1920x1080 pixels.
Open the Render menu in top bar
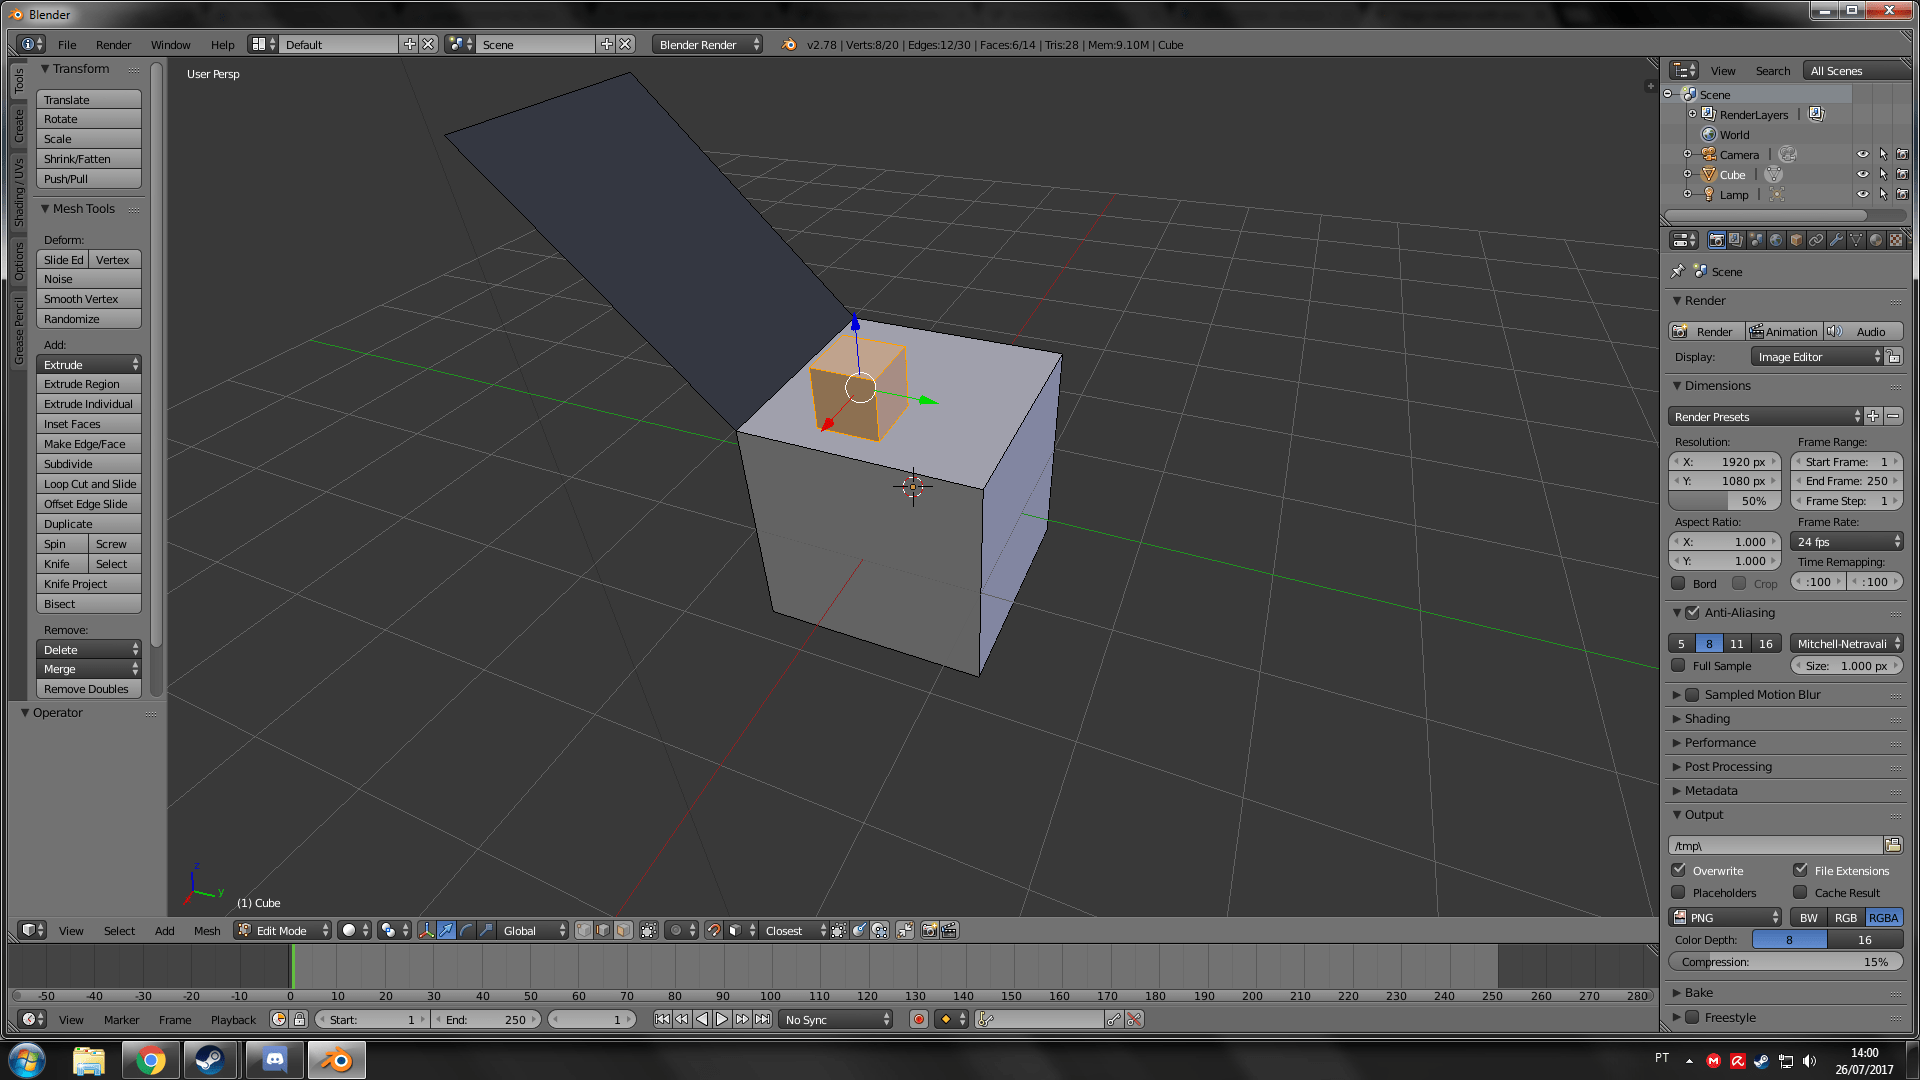pos(113,44)
